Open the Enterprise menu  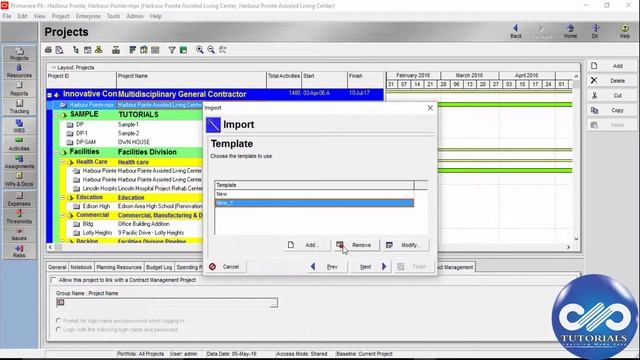[88, 16]
